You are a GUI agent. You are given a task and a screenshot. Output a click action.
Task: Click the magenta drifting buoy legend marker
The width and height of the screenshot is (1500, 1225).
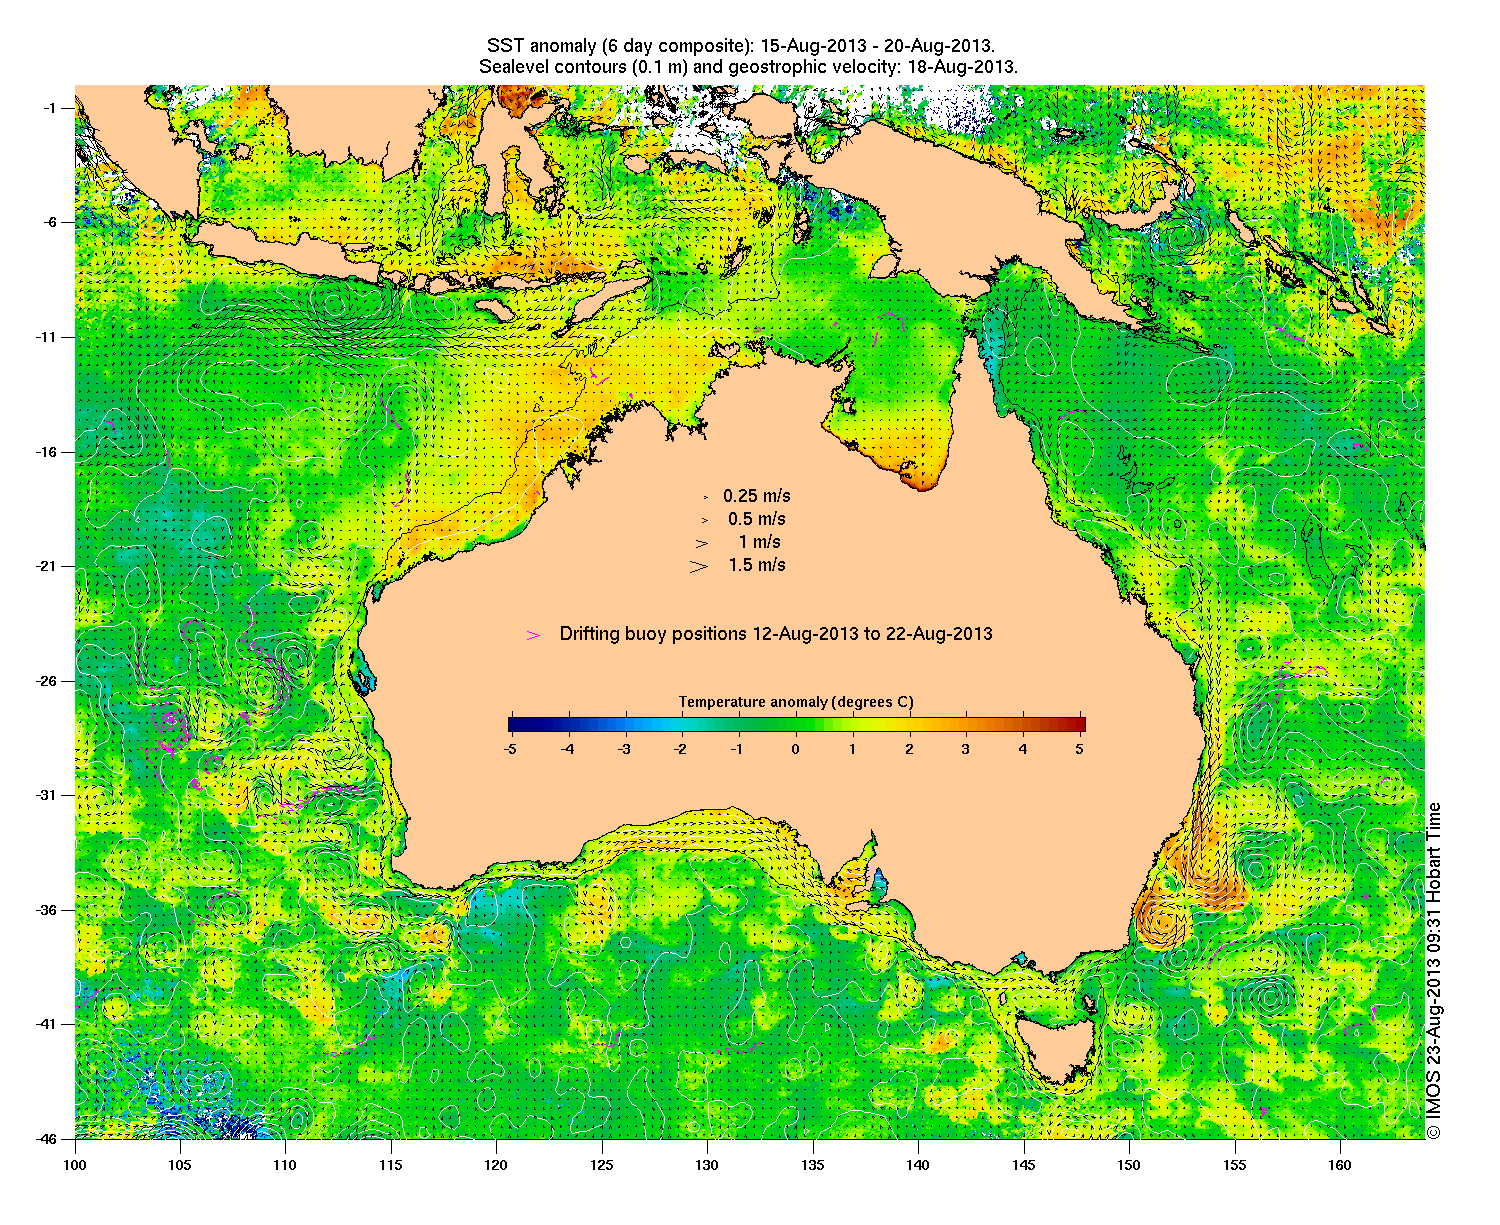tap(534, 635)
